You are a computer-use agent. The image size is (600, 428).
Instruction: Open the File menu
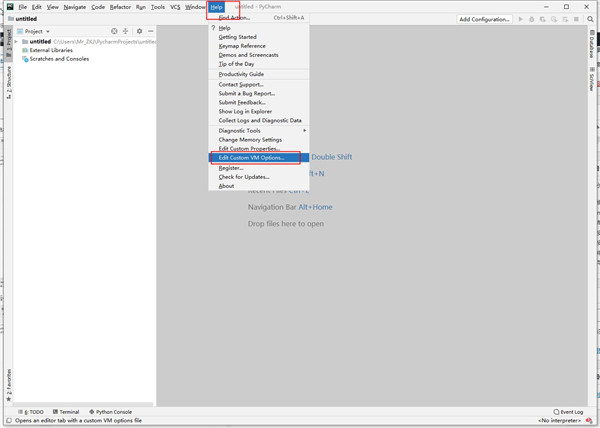23,7
